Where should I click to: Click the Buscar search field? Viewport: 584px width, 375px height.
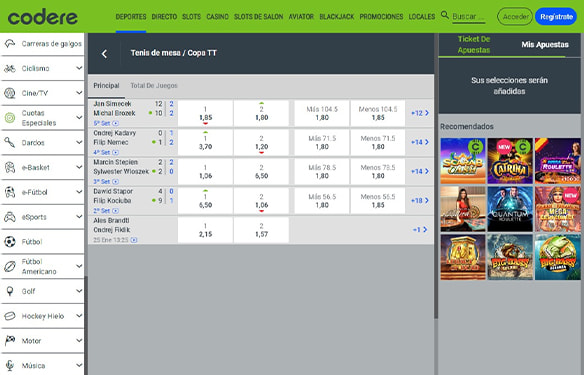tap(469, 17)
